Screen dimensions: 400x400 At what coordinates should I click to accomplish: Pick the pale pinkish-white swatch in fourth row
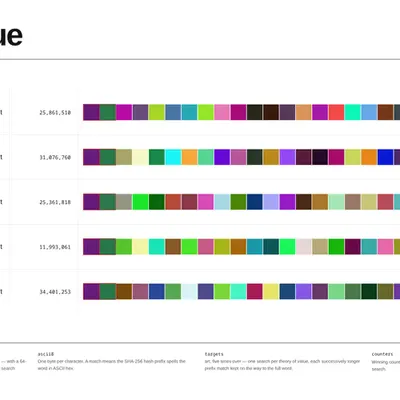304,247
